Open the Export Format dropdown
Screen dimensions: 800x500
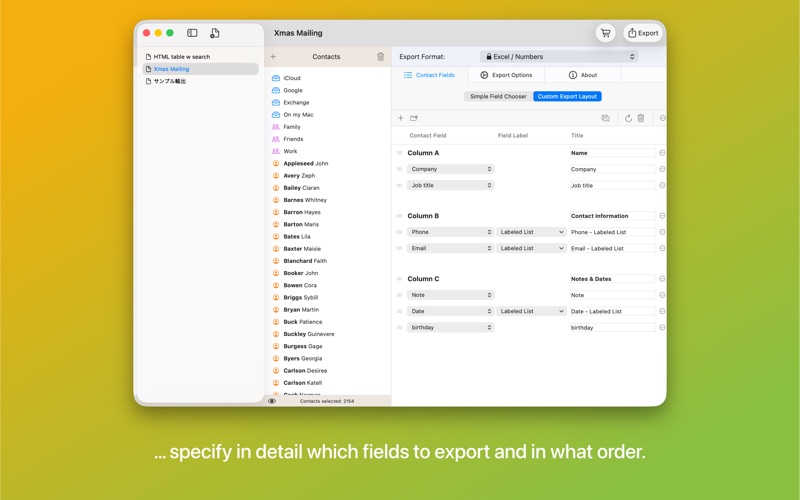coord(559,57)
